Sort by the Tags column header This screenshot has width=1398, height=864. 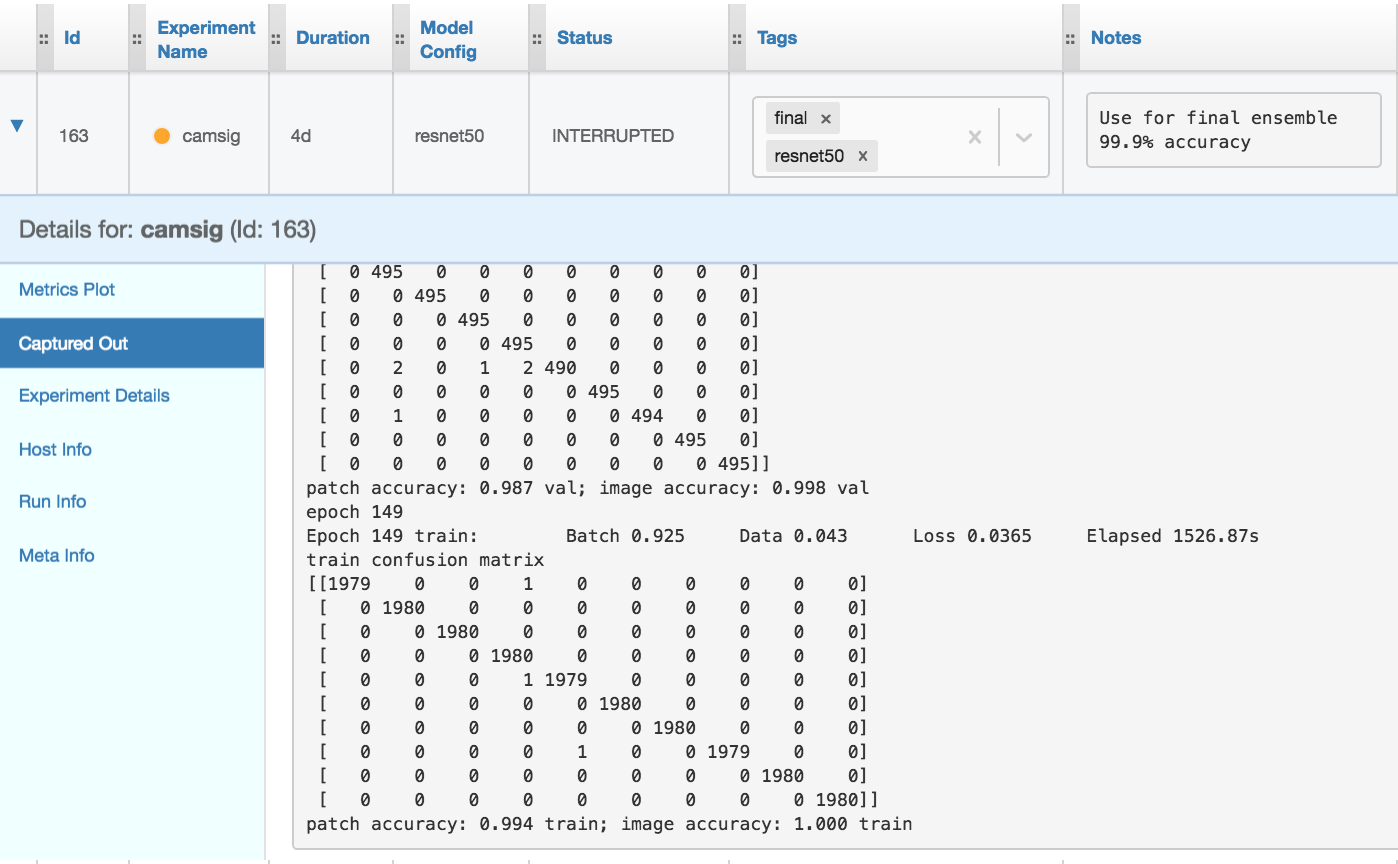point(777,38)
